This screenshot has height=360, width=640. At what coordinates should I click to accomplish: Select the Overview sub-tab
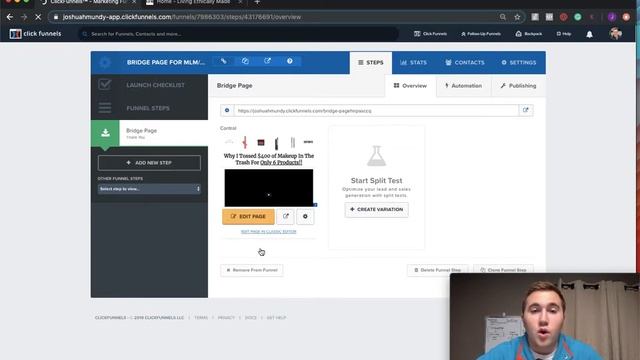(x=410, y=86)
